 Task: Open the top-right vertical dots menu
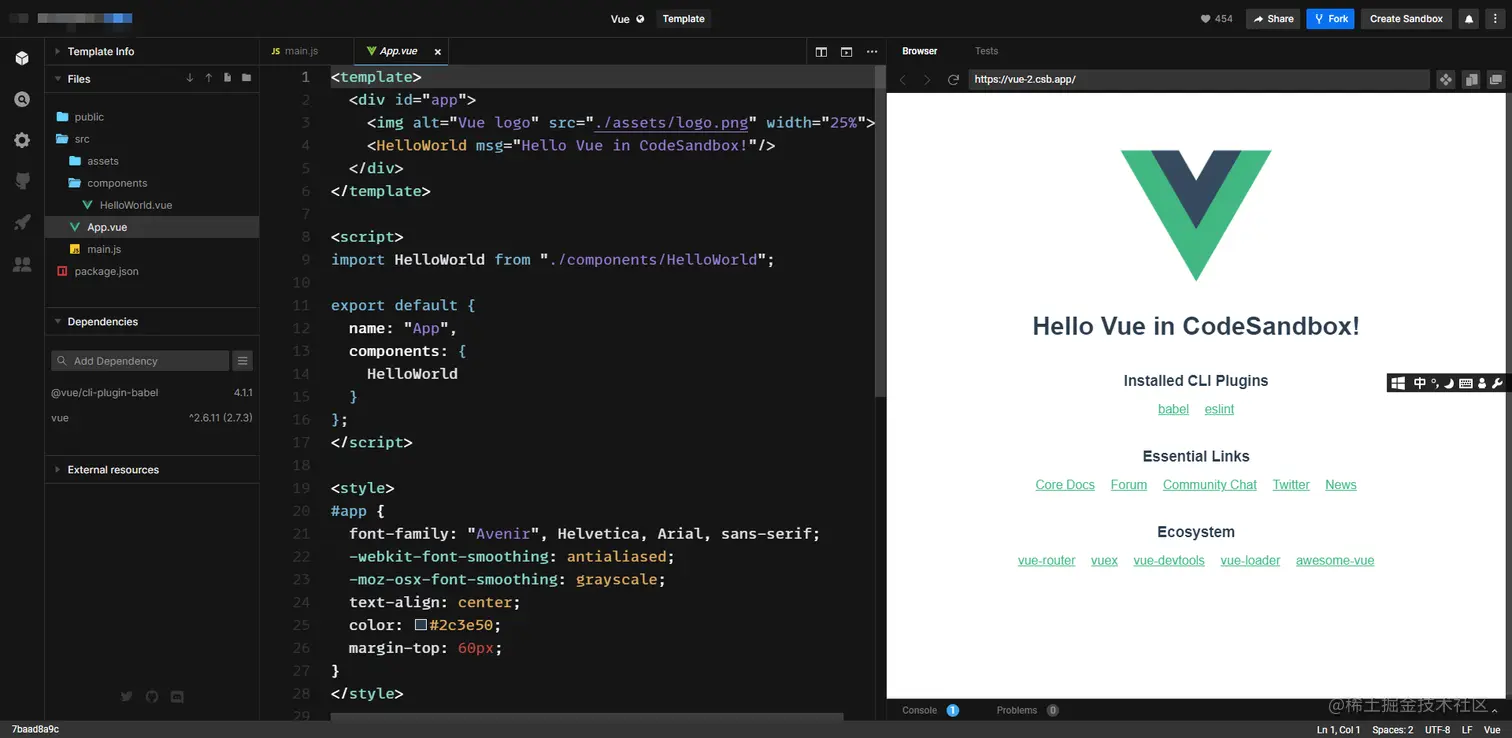(1495, 19)
